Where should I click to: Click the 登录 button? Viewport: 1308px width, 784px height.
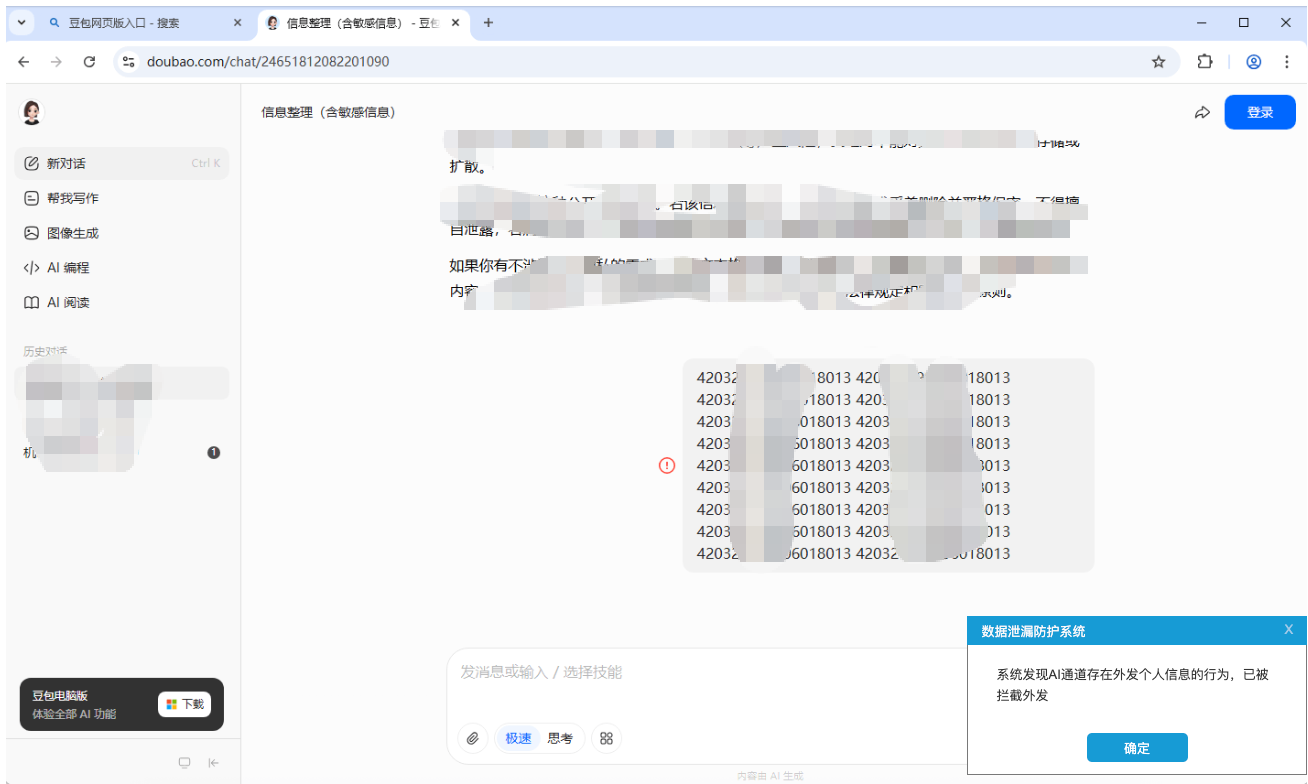tap(1260, 113)
